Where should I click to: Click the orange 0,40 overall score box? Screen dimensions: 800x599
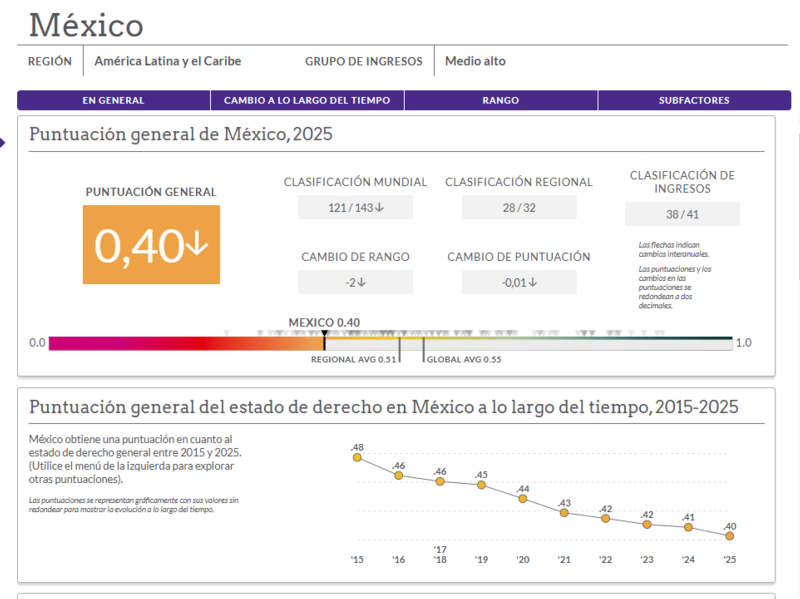(152, 245)
